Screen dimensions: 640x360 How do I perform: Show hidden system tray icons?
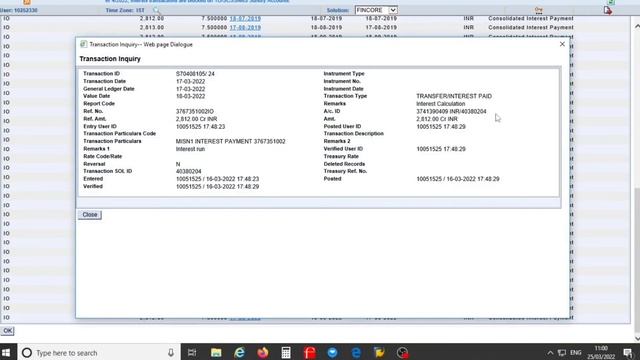pos(550,353)
